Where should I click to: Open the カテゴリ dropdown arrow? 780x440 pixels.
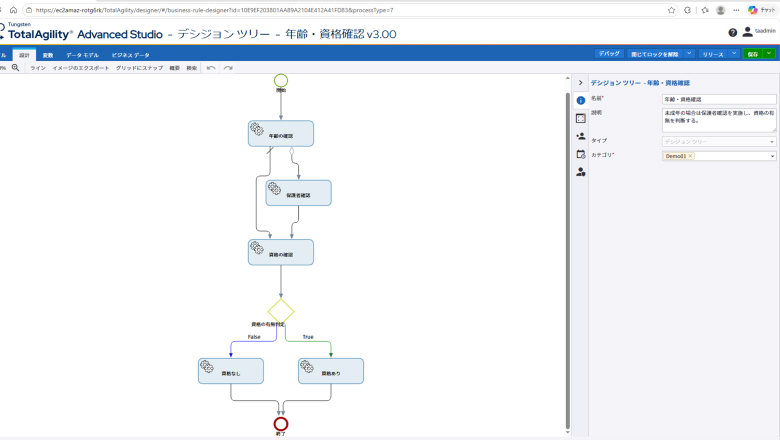(772, 156)
